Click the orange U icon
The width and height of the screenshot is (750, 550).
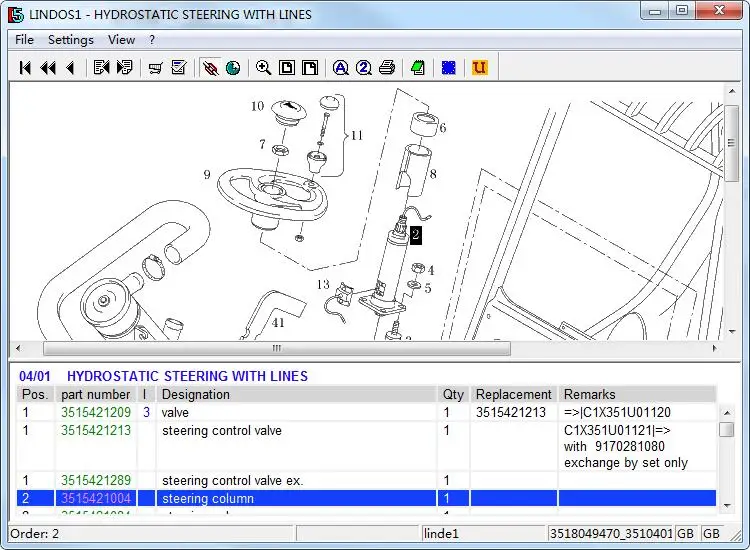pos(480,67)
